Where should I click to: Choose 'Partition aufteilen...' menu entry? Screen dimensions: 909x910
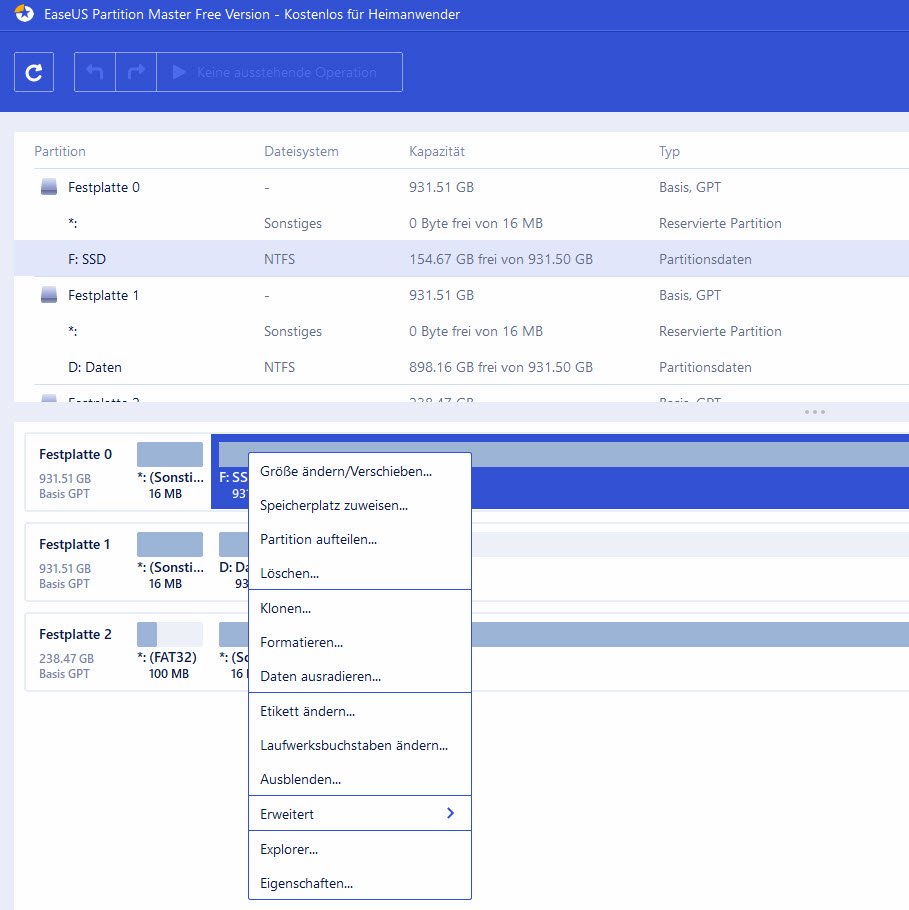pyautogui.click(x=318, y=539)
